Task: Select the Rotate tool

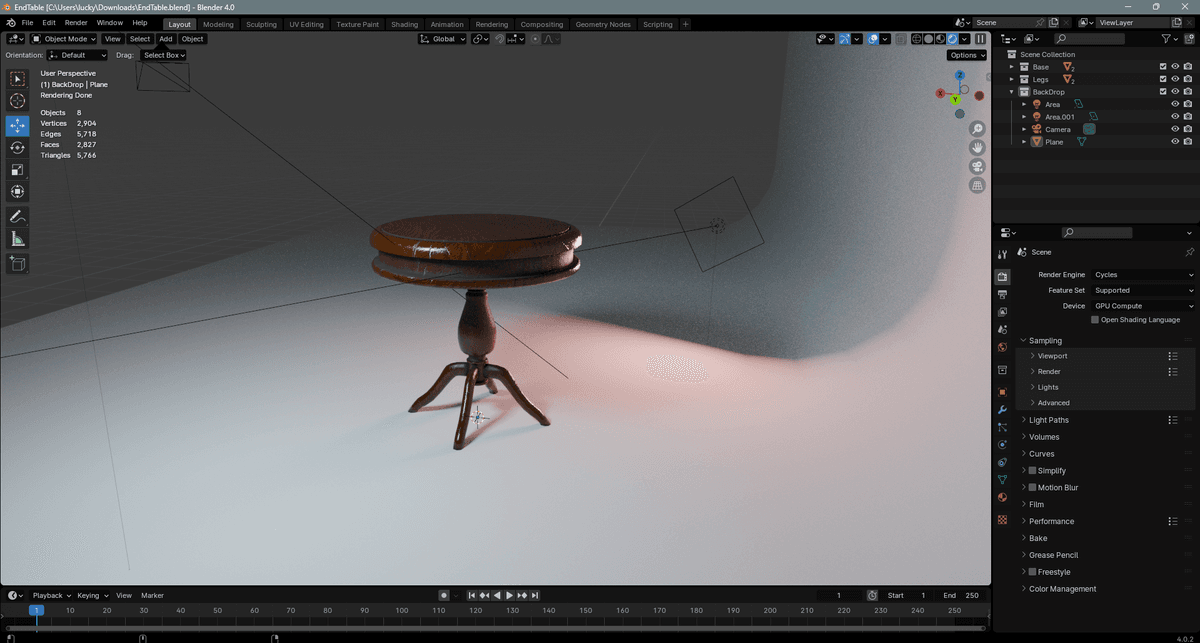Action: point(17,147)
